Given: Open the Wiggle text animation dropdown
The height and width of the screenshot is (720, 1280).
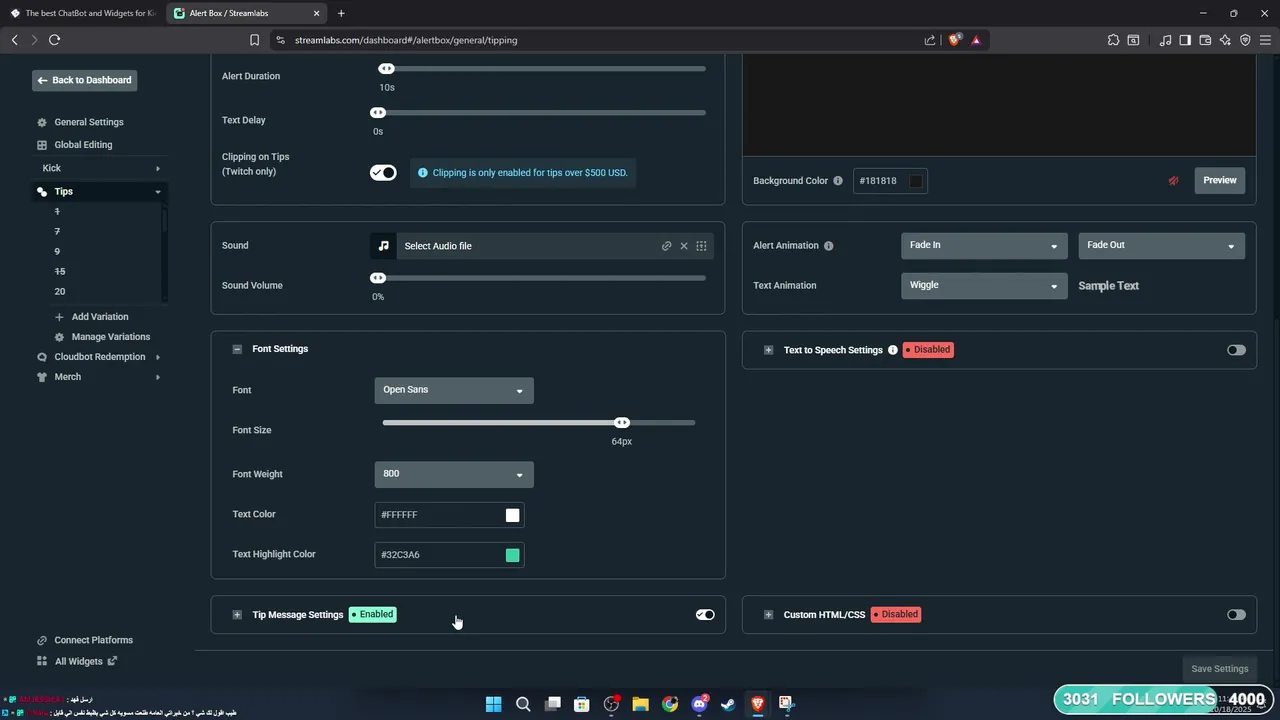Looking at the screenshot, I should [984, 286].
